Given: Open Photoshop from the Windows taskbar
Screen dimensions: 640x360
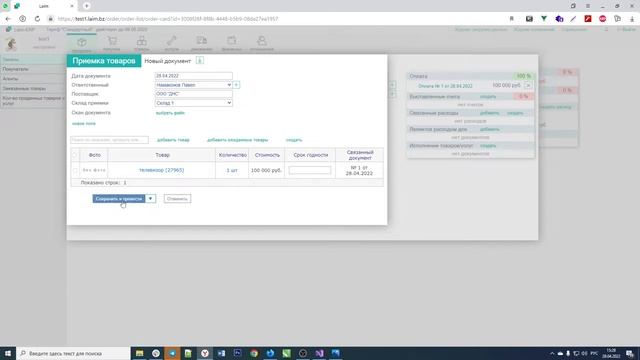Looking at the screenshot, I should [238, 353].
